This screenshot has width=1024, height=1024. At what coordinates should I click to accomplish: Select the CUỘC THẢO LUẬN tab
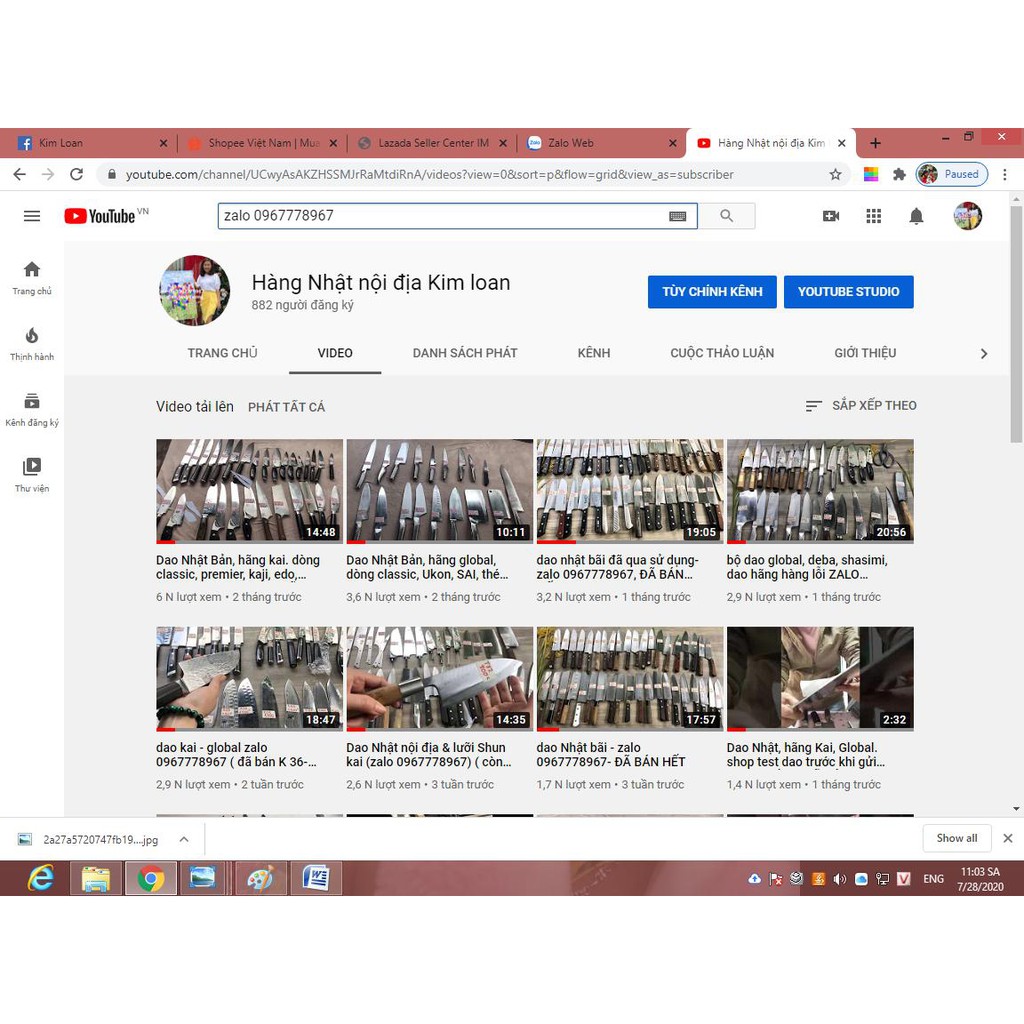[x=722, y=353]
